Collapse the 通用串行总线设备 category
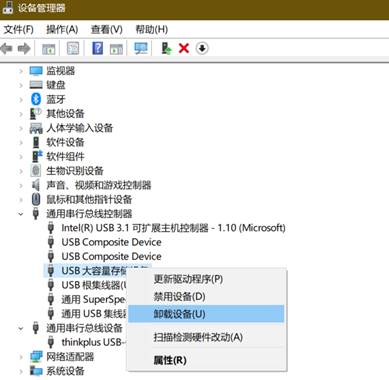The height and width of the screenshot is (380, 389). (x=21, y=328)
